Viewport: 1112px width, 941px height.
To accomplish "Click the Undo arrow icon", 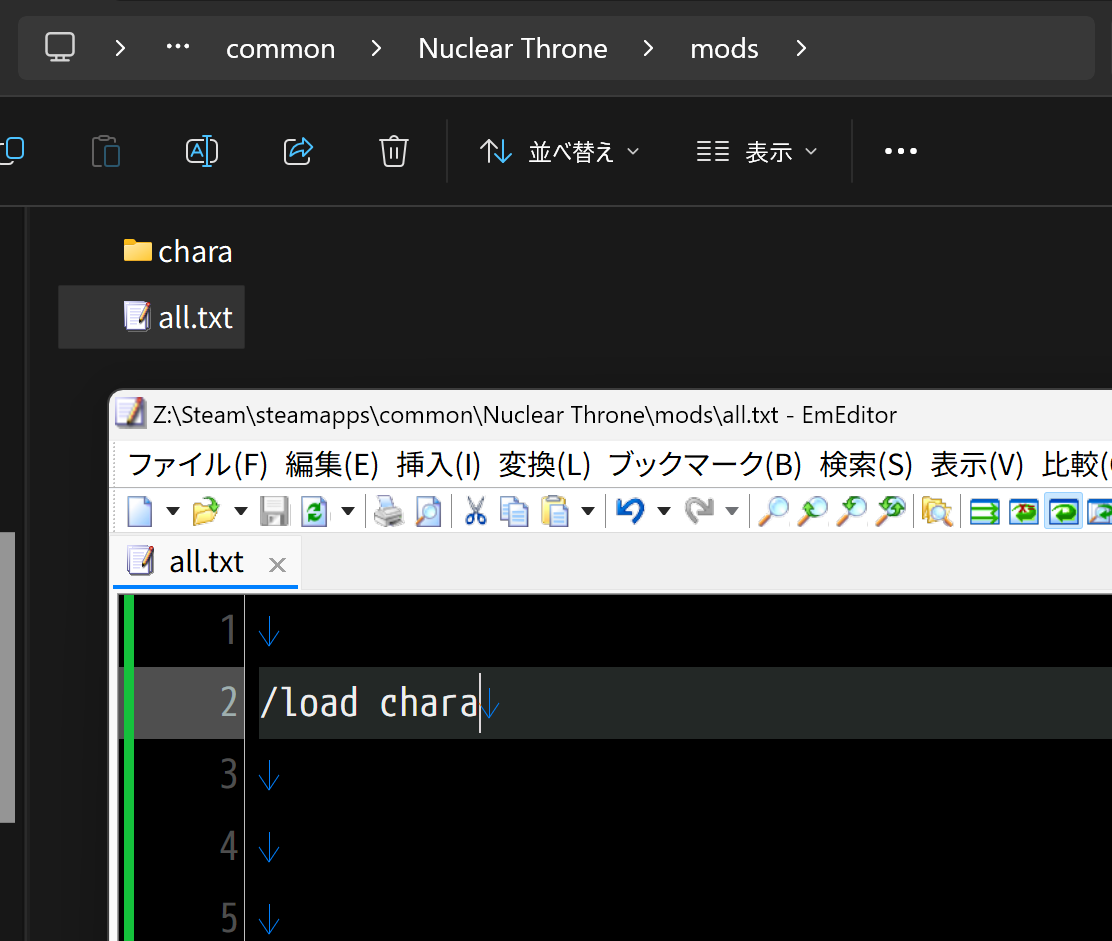I will [x=629, y=512].
